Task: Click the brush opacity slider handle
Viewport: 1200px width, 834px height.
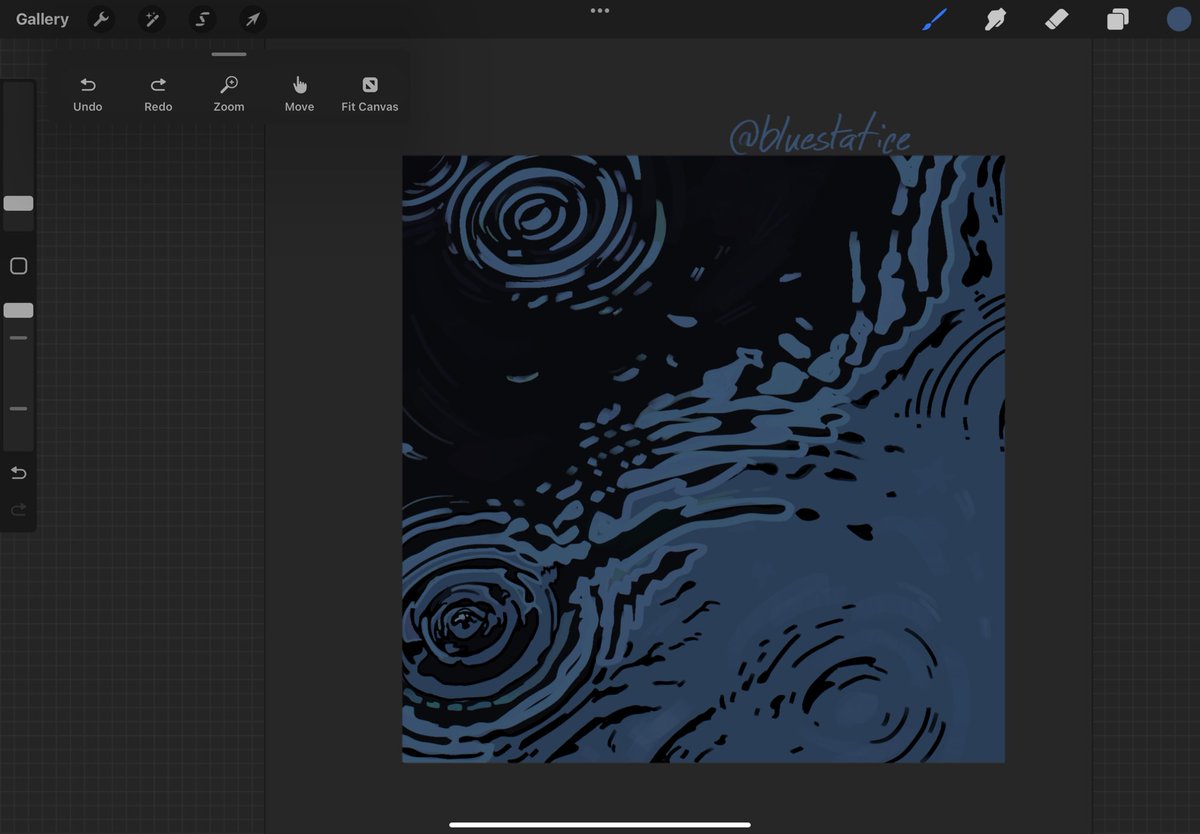Action: pyautogui.click(x=18, y=310)
